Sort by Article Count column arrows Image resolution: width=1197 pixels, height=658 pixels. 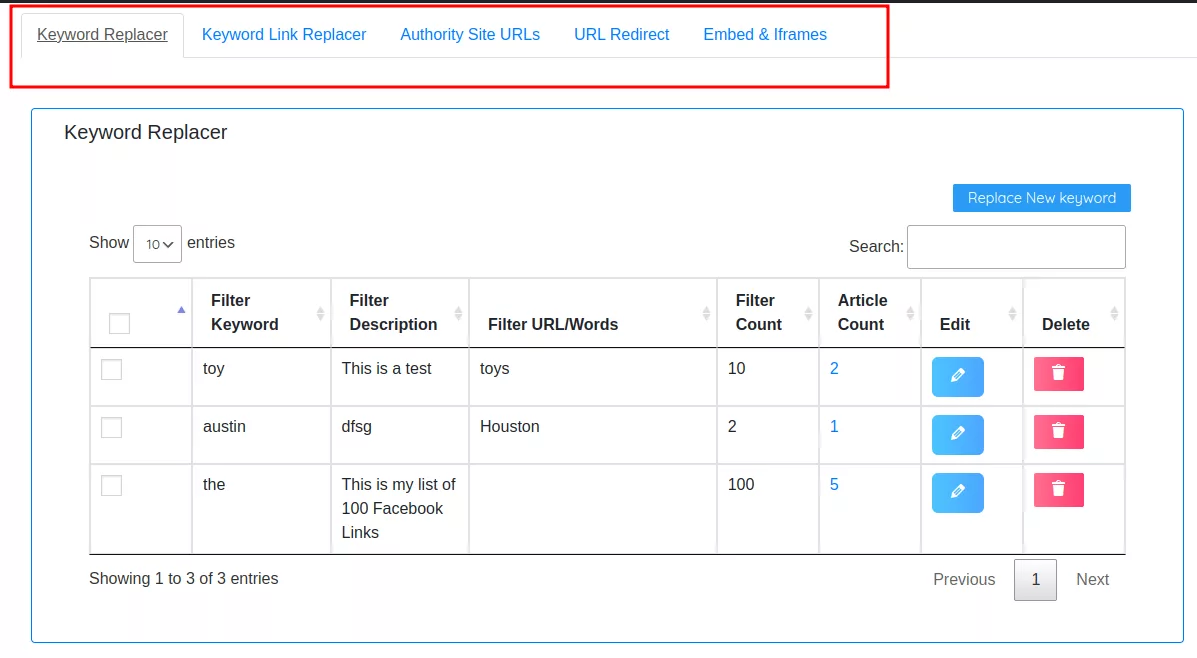910,313
